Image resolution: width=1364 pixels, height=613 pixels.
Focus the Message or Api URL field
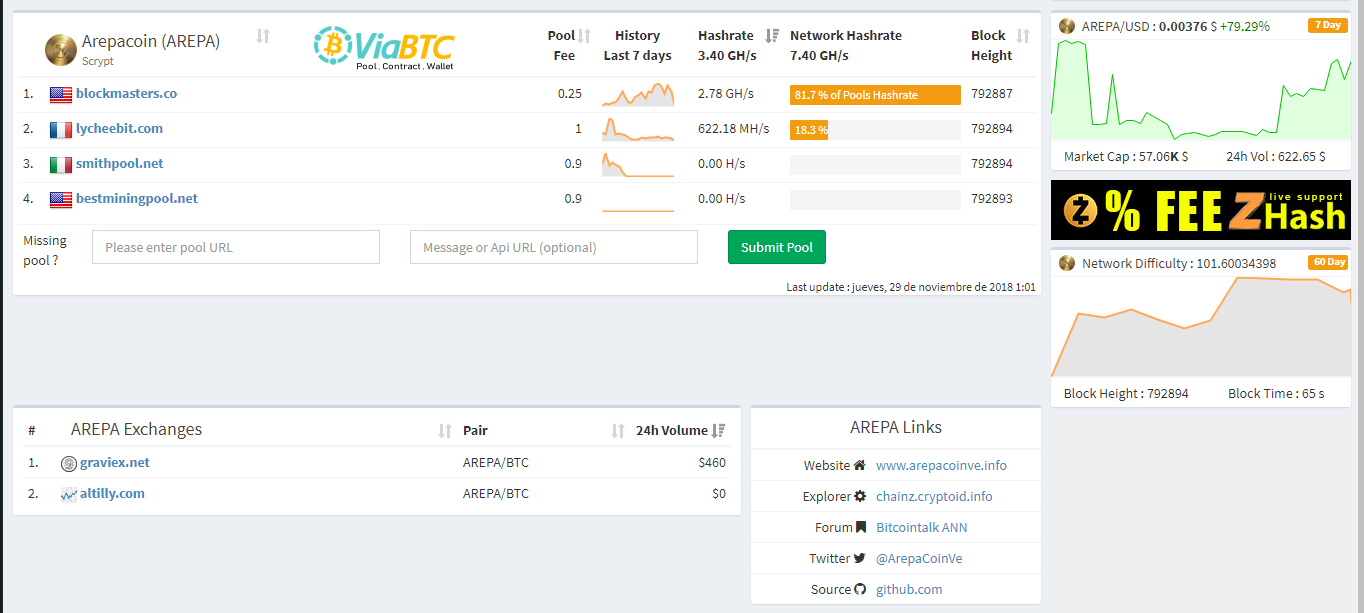(x=554, y=247)
